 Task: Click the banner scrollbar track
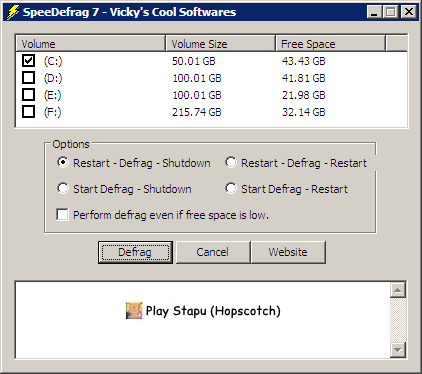pyautogui.click(x=398, y=320)
